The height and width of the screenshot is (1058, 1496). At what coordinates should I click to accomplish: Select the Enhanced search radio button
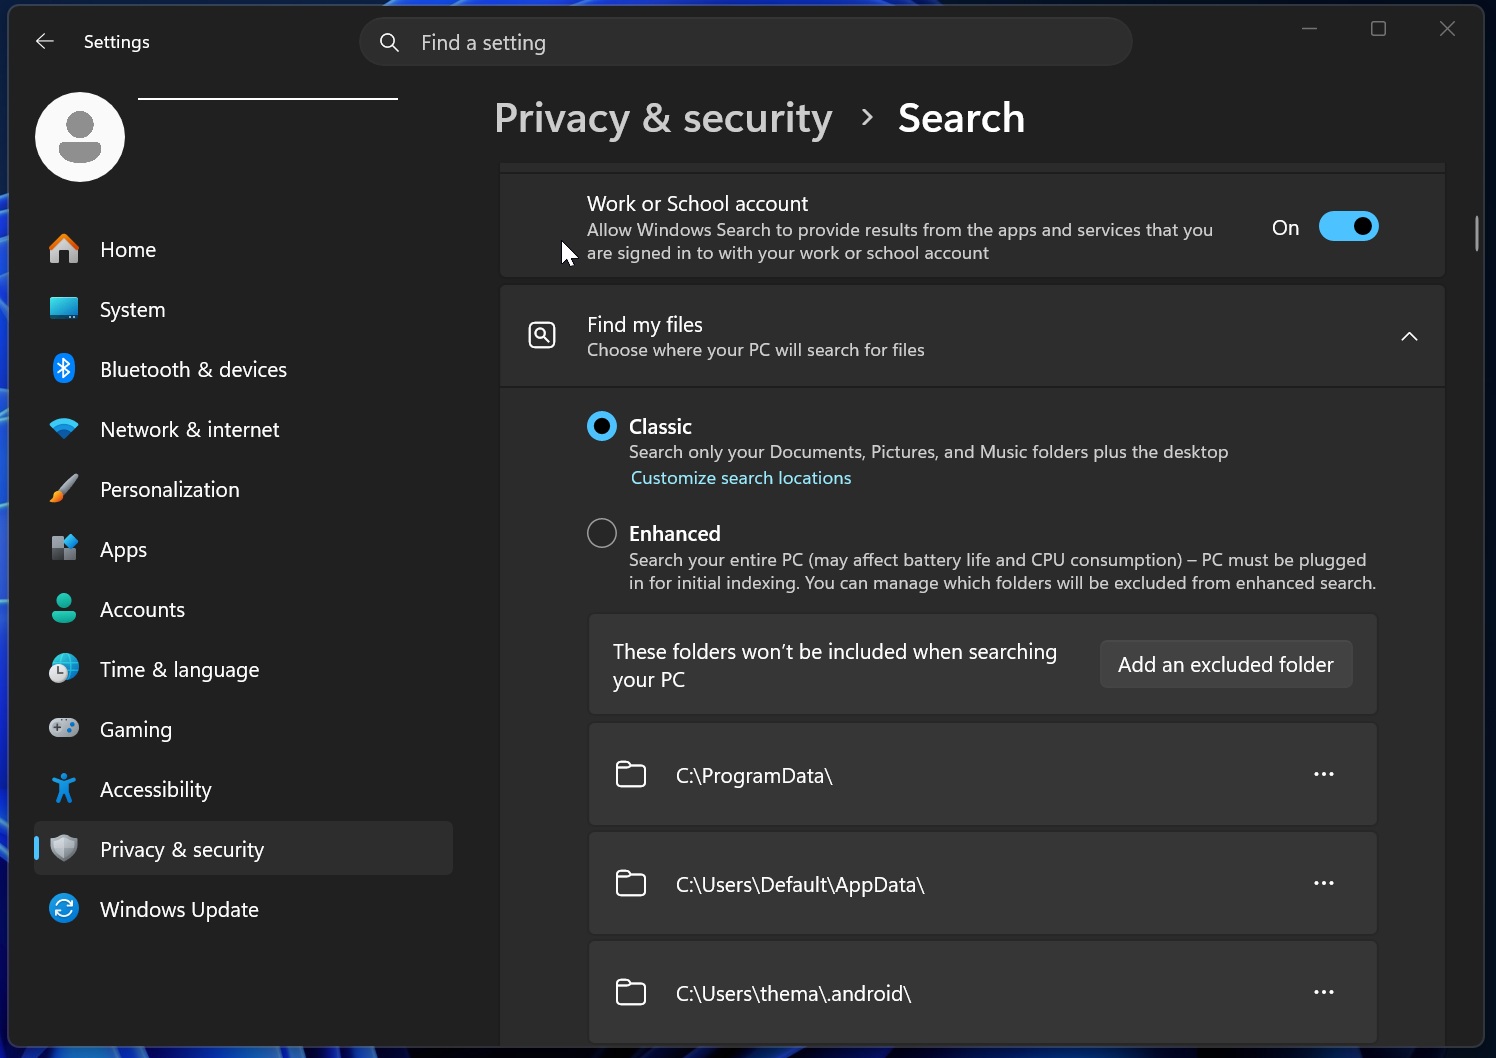tap(602, 533)
